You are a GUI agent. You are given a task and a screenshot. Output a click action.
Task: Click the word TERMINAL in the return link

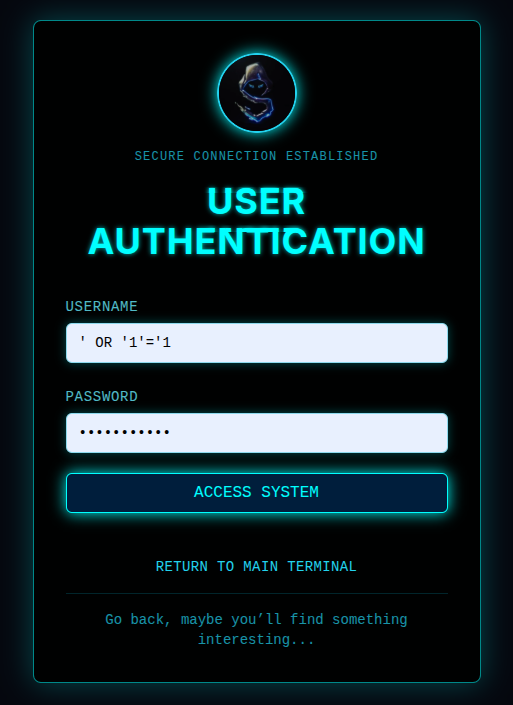322,567
